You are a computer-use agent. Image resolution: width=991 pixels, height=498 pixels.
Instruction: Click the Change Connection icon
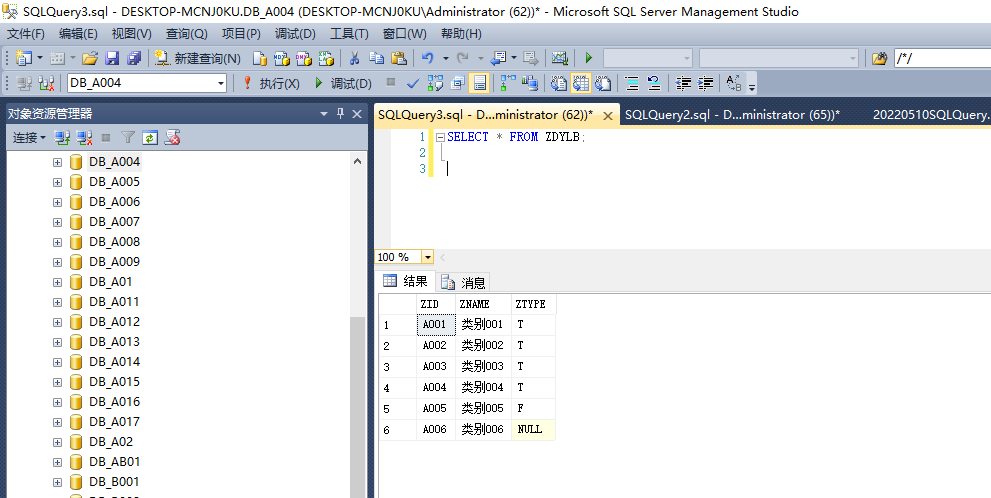46,83
